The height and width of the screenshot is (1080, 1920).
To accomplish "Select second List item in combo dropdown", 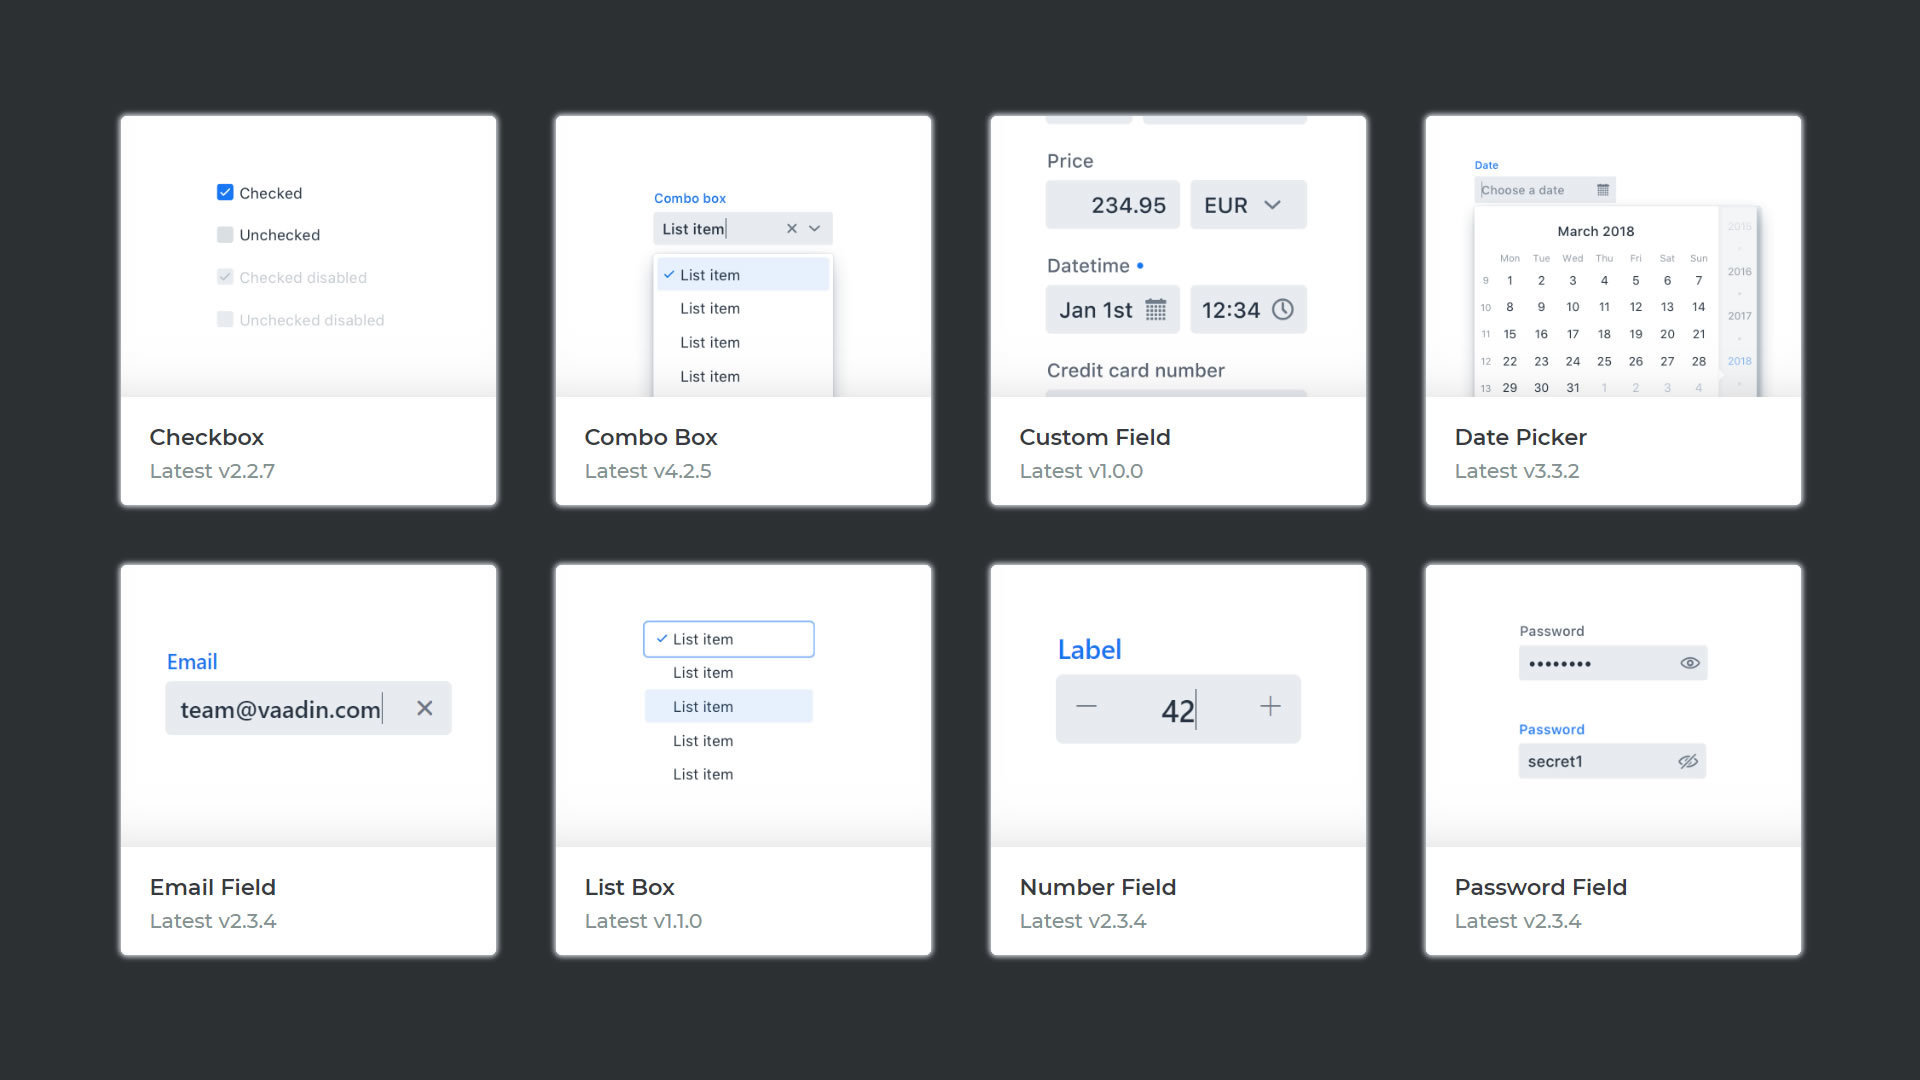I will (x=710, y=309).
